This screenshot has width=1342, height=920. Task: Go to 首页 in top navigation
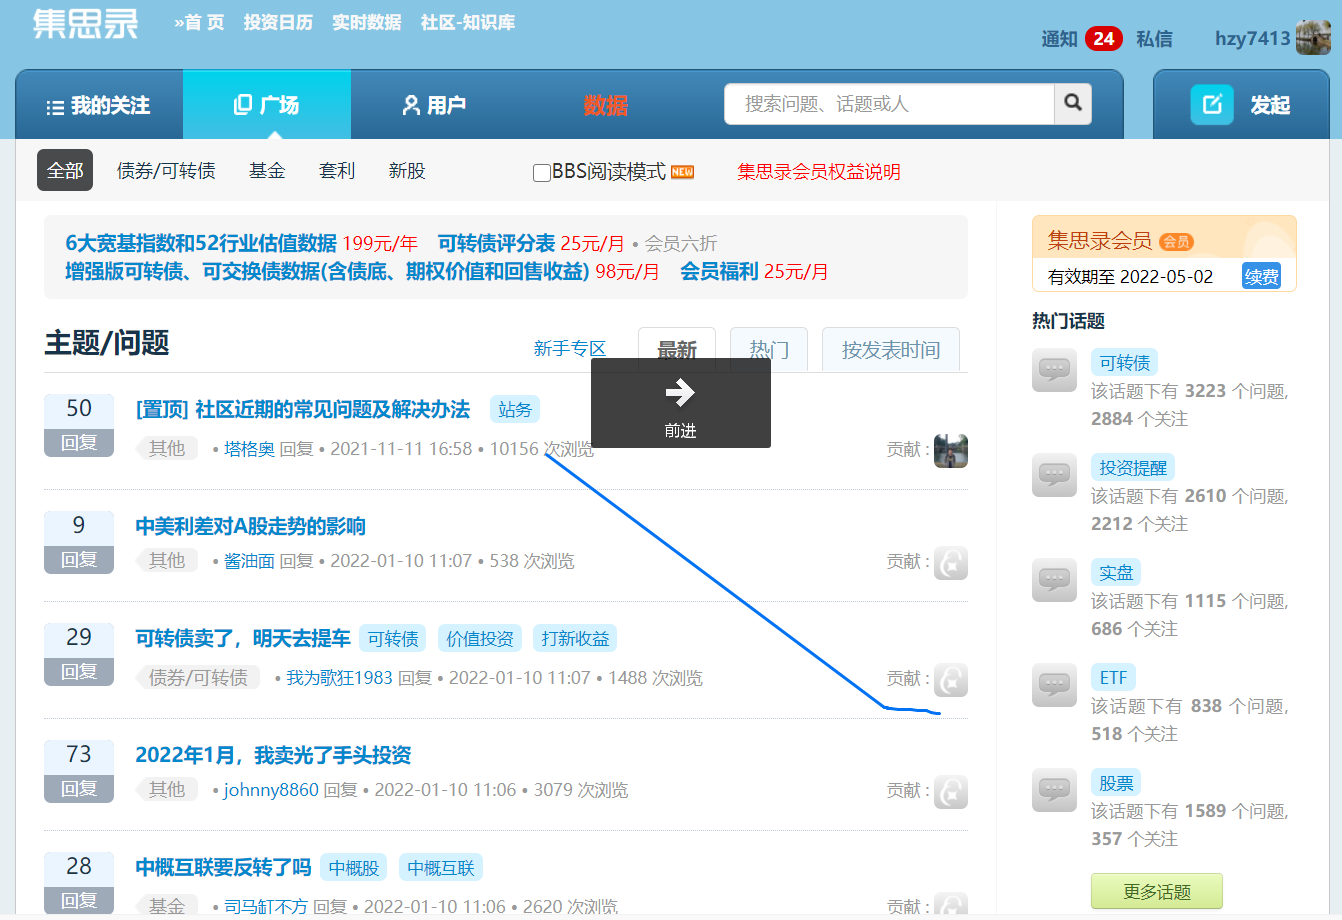coord(199,22)
